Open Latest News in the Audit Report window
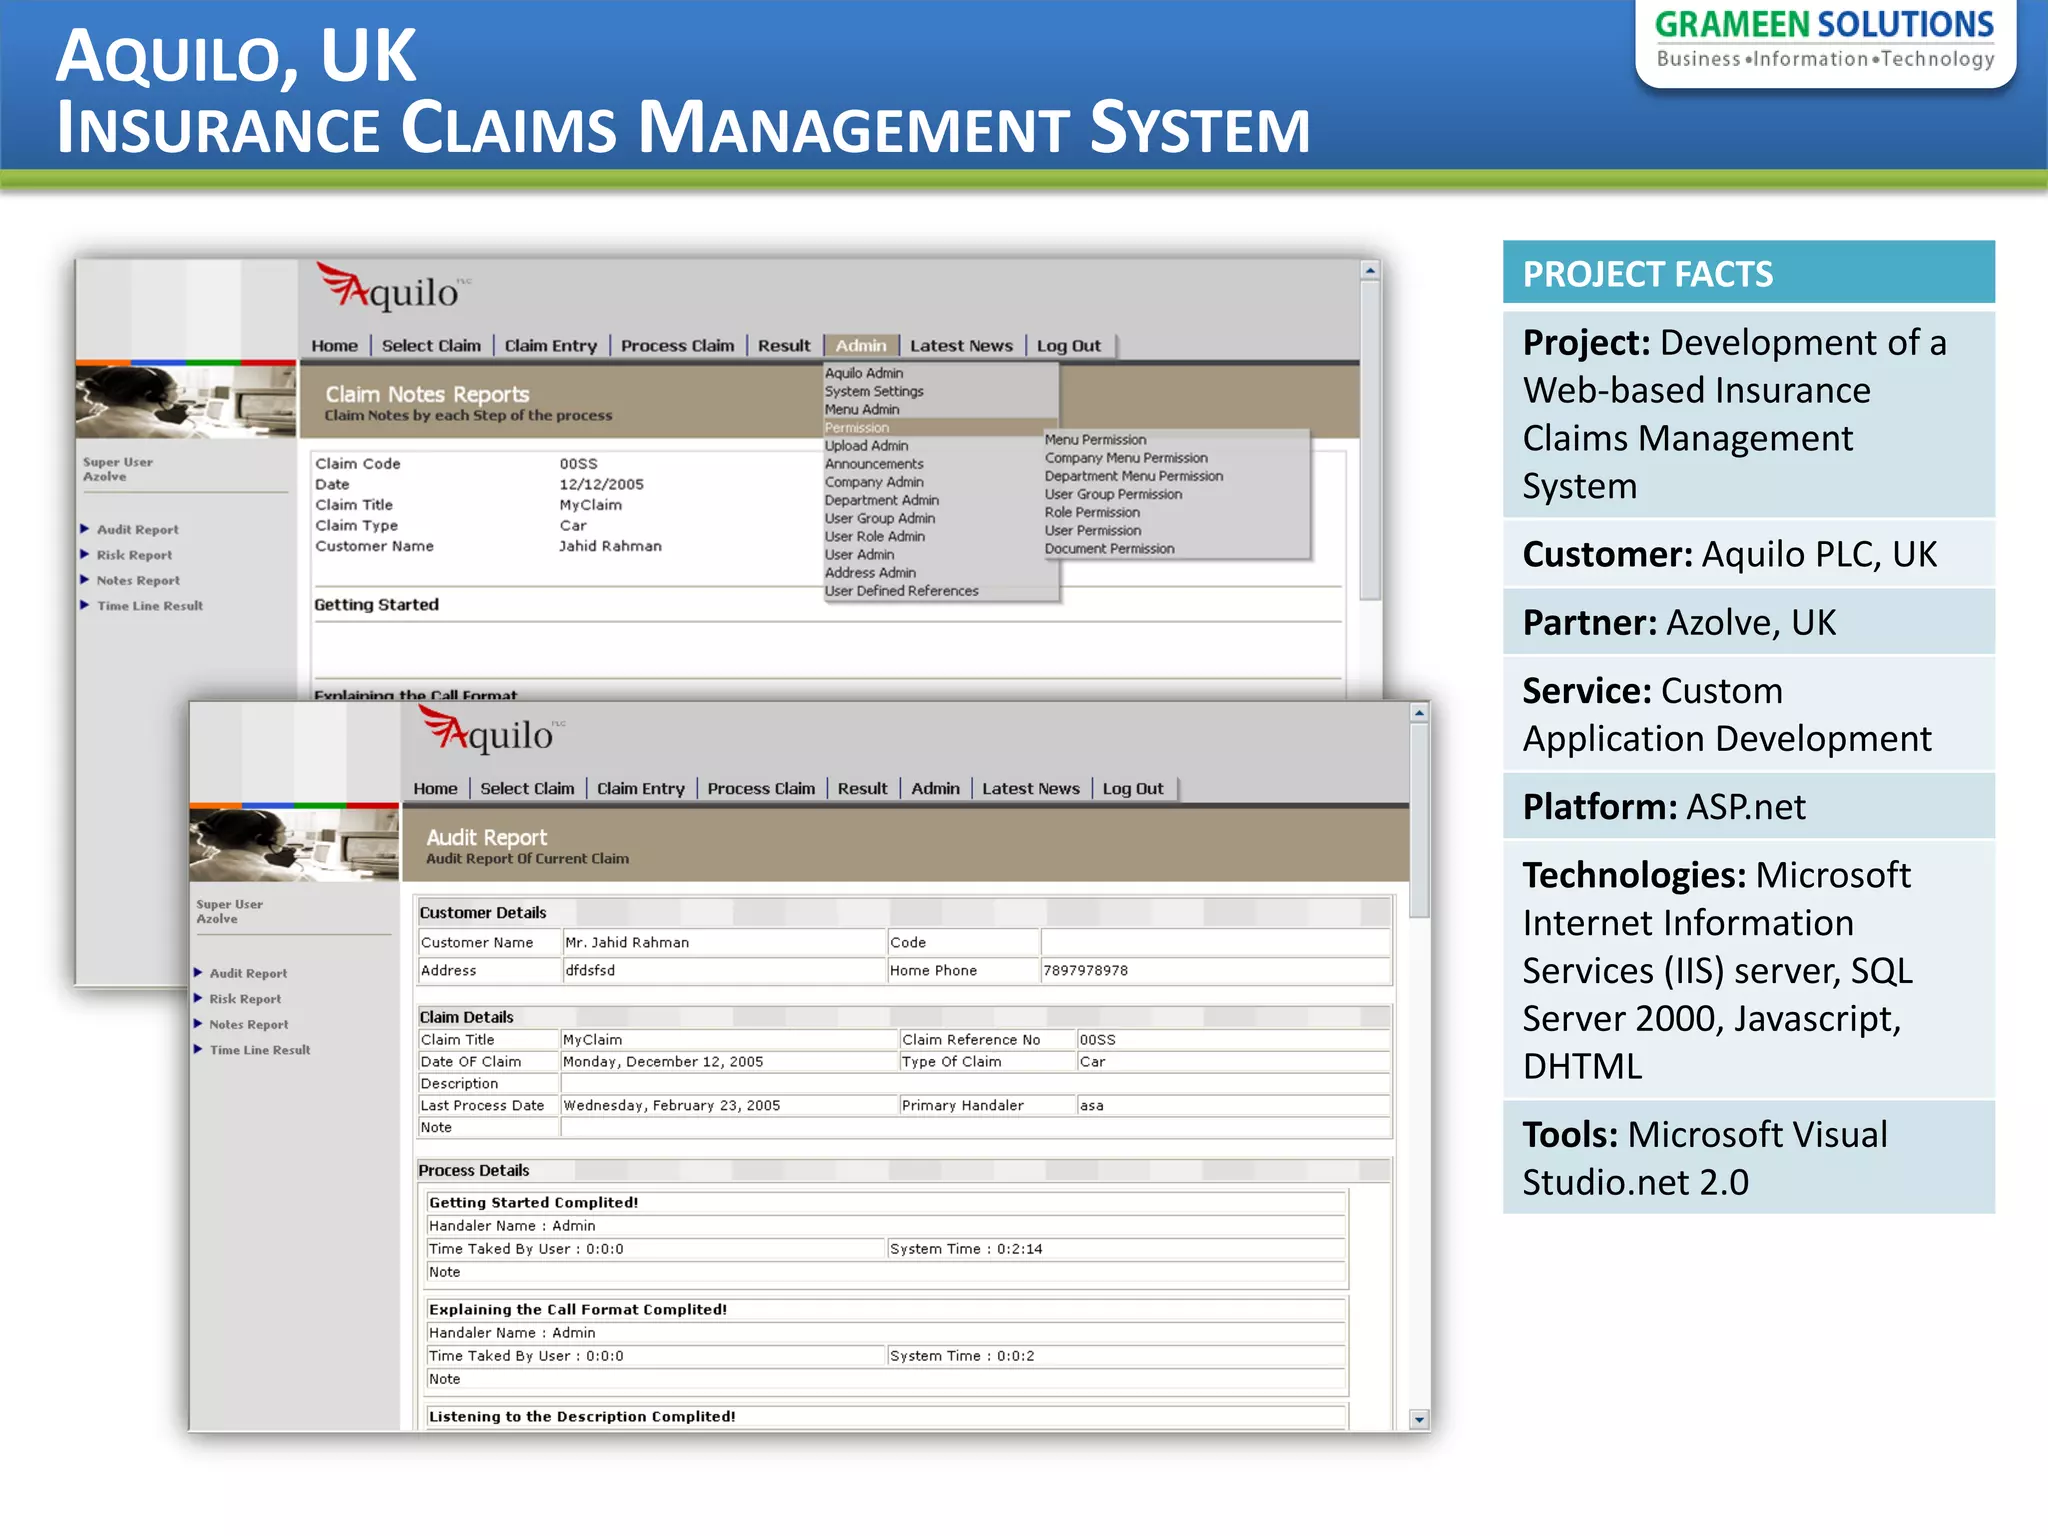Viewport: 2048px width, 1536px height. click(x=1031, y=789)
